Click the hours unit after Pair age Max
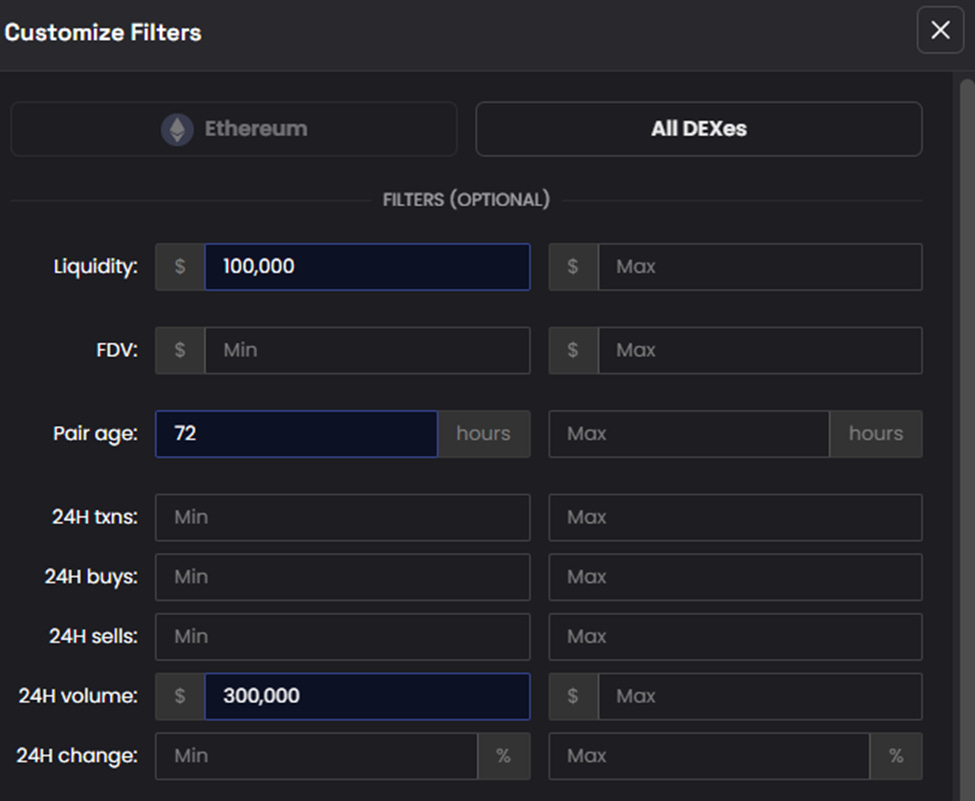Viewport: 975px width, 801px height. tap(876, 433)
